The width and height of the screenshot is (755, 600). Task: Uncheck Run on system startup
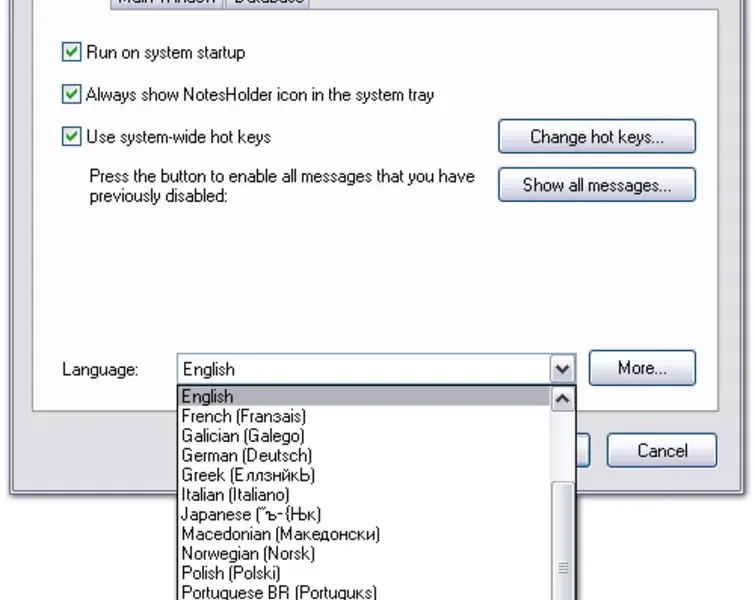click(x=71, y=52)
